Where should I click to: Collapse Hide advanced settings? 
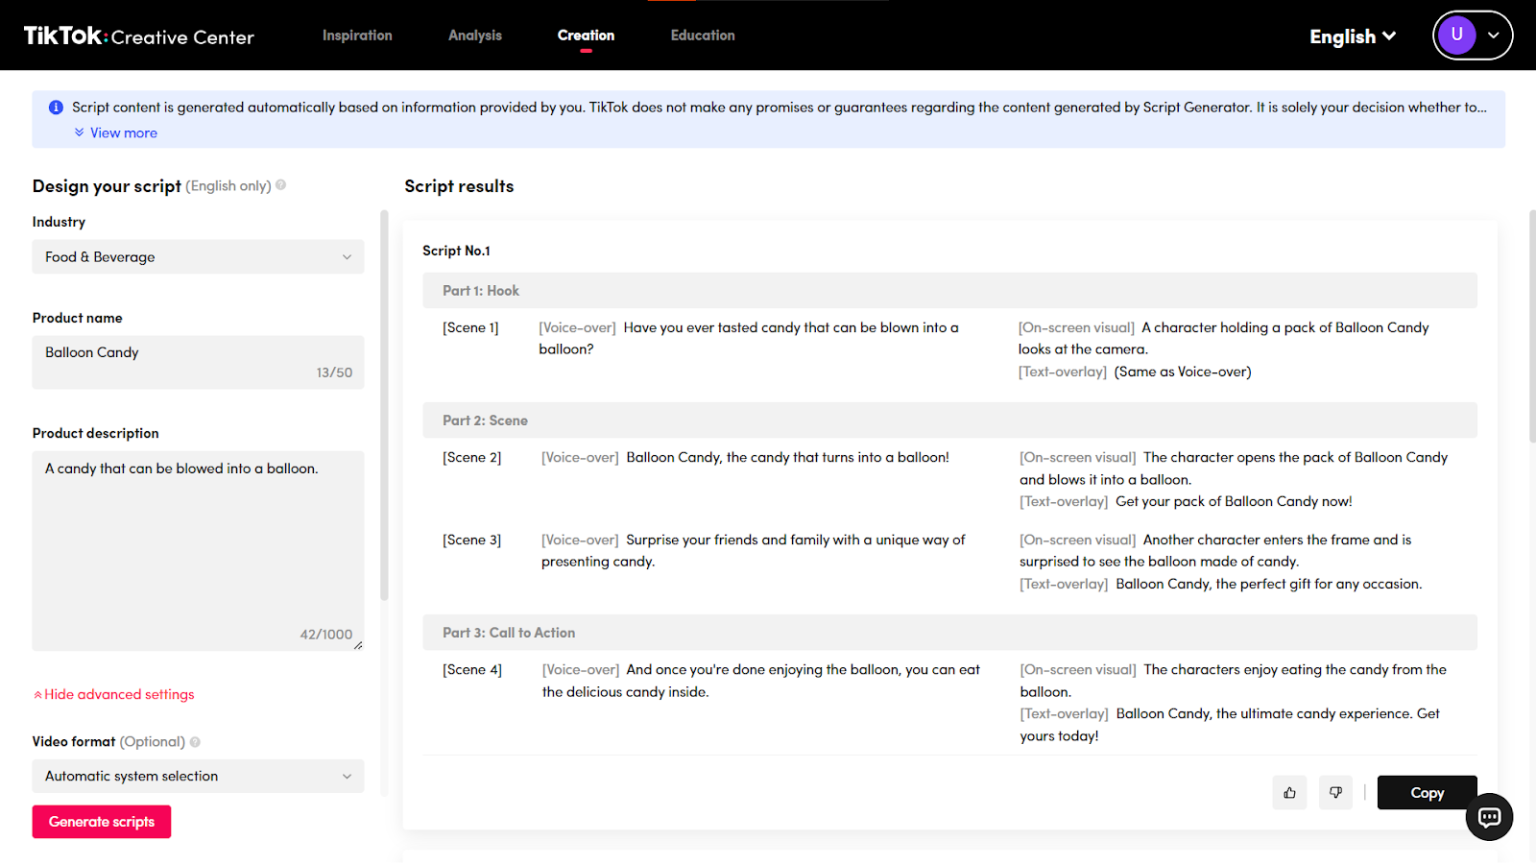click(114, 694)
